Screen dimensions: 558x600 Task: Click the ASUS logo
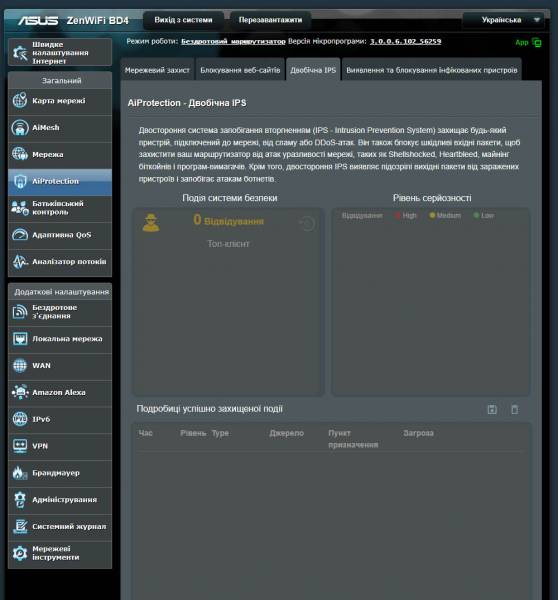(38, 20)
